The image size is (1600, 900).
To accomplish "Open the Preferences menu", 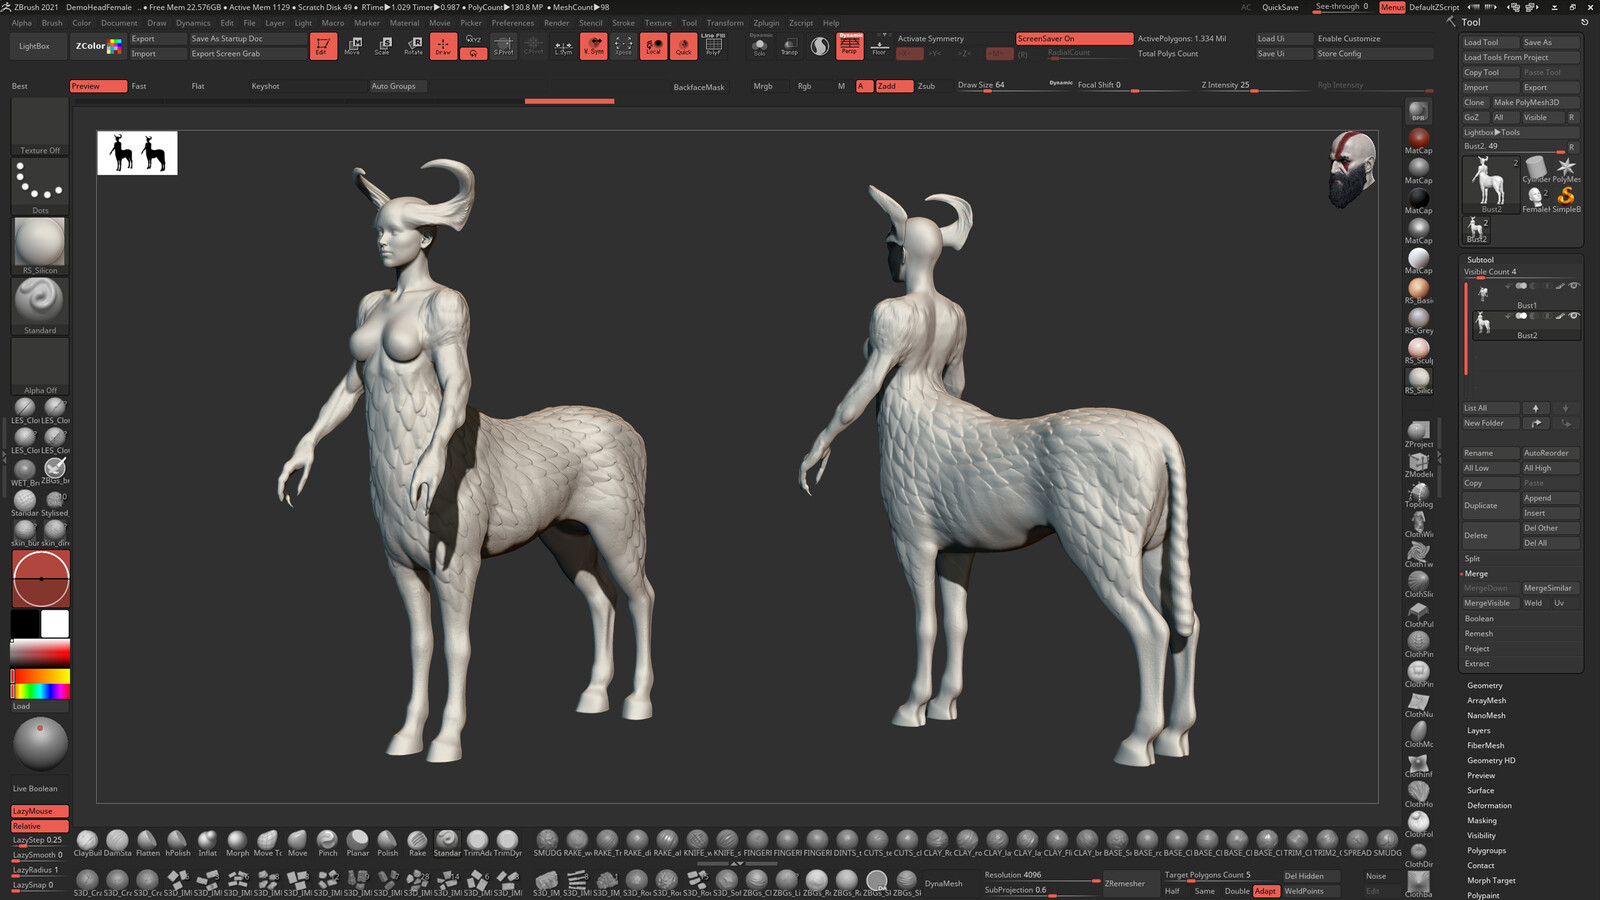I will (512, 22).
